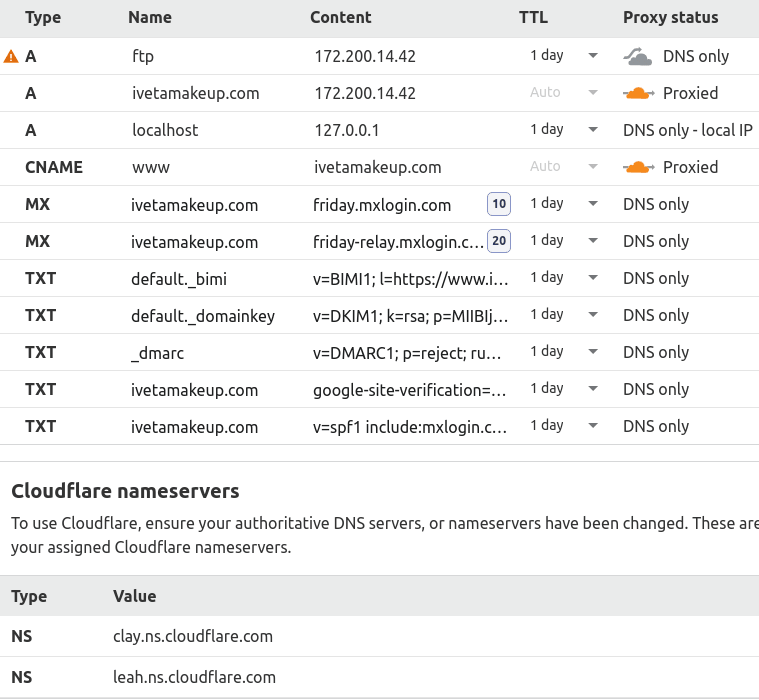Click friday-relay.mxlogin.c… MX content
This screenshot has height=700, width=759.
tap(398, 242)
